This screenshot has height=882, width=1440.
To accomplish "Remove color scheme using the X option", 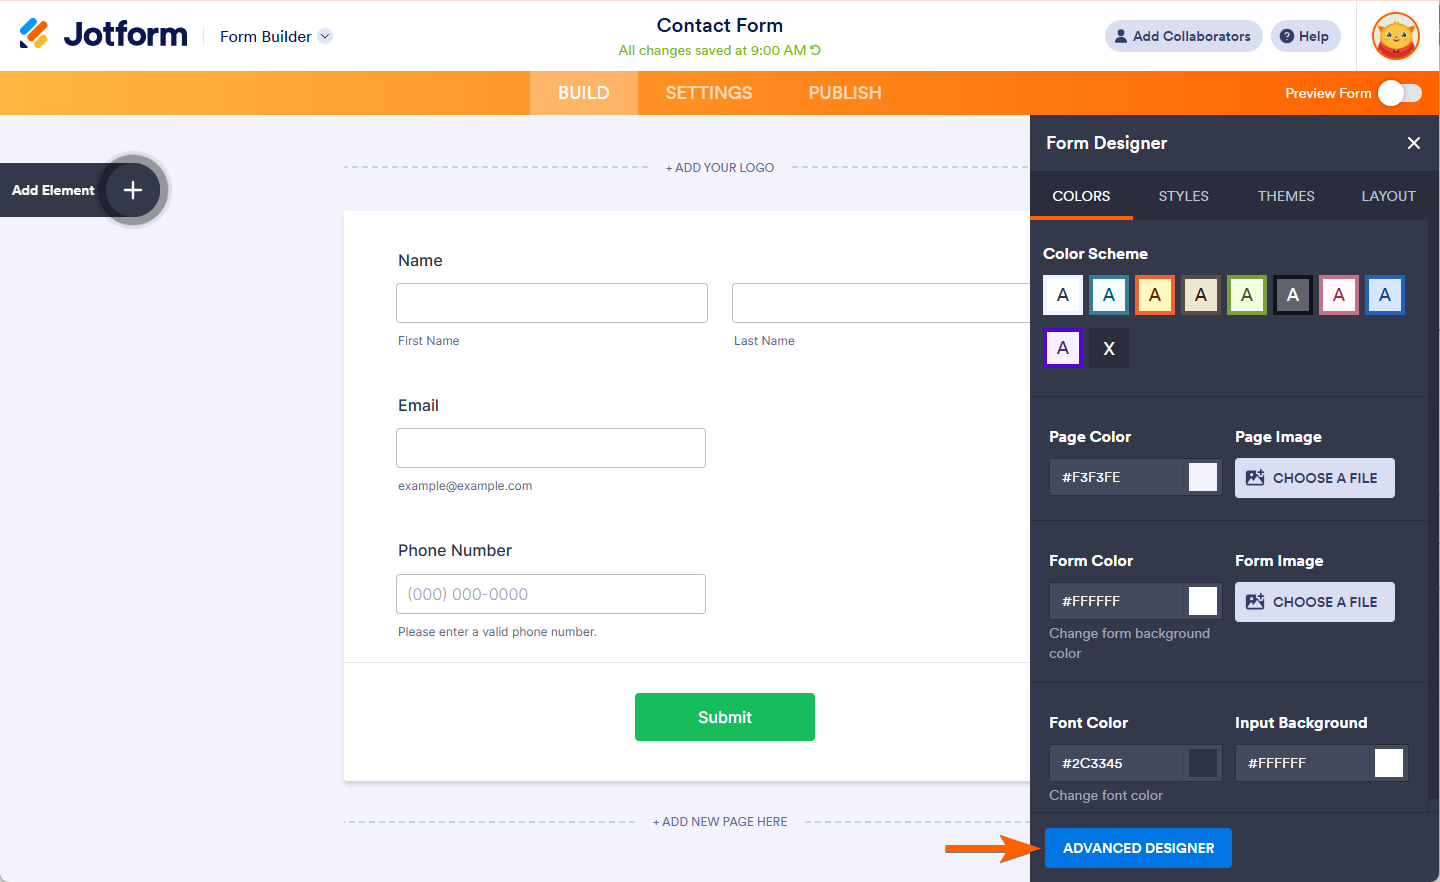I will 1108,348.
